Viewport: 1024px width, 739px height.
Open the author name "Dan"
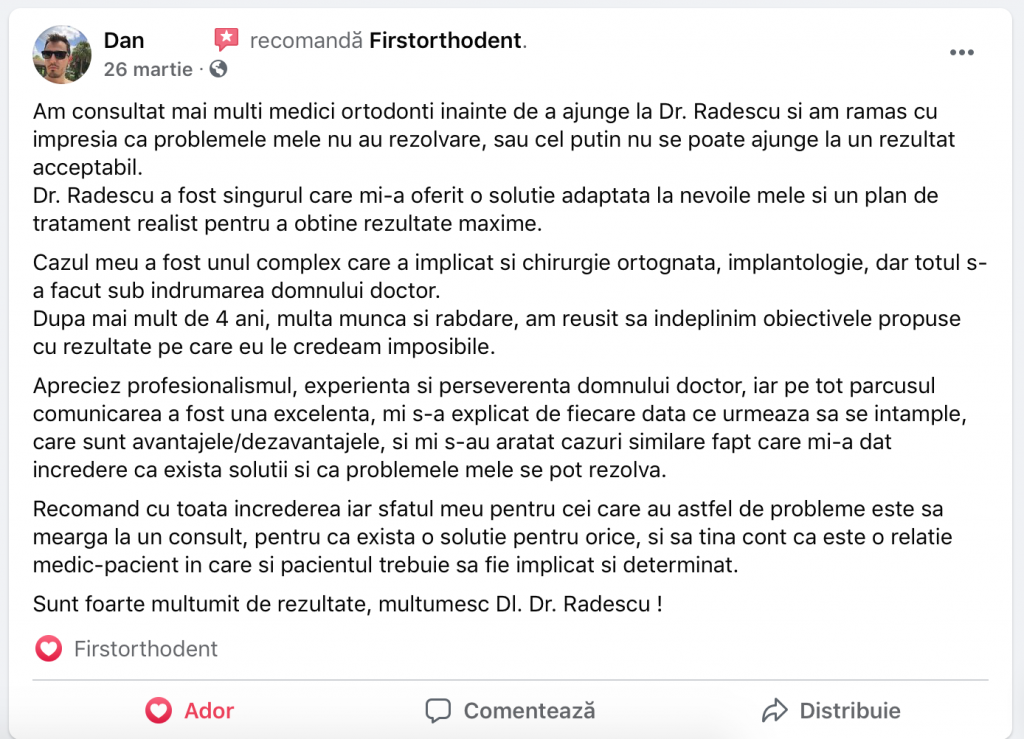pyautogui.click(x=124, y=40)
